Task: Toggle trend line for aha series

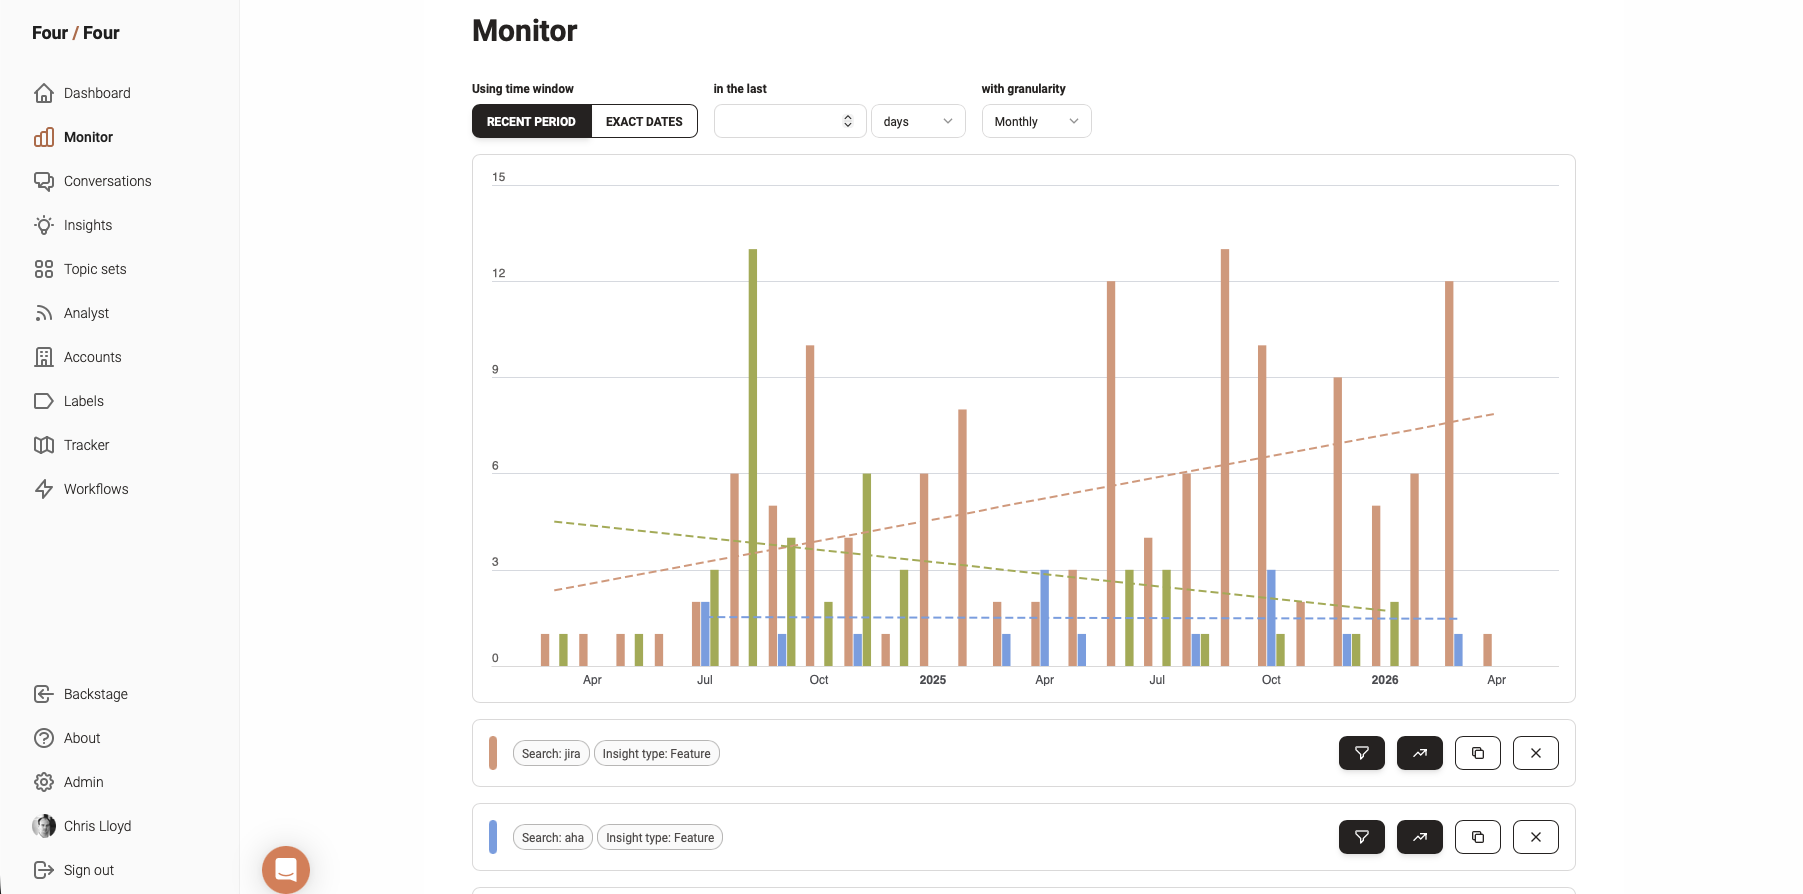Action: pyautogui.click(x=1419, y=837)
